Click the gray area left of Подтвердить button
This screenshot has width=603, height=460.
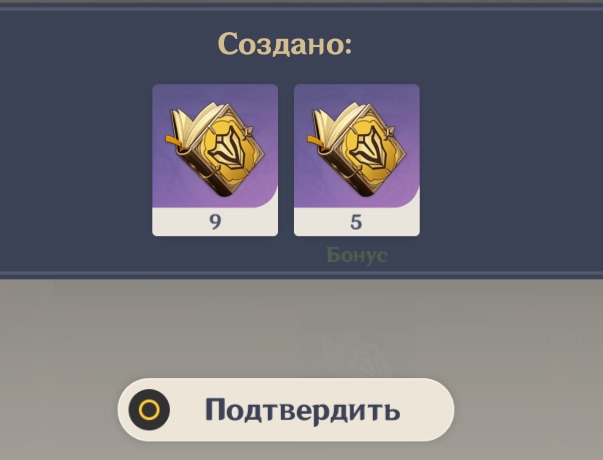click(58, 410)
